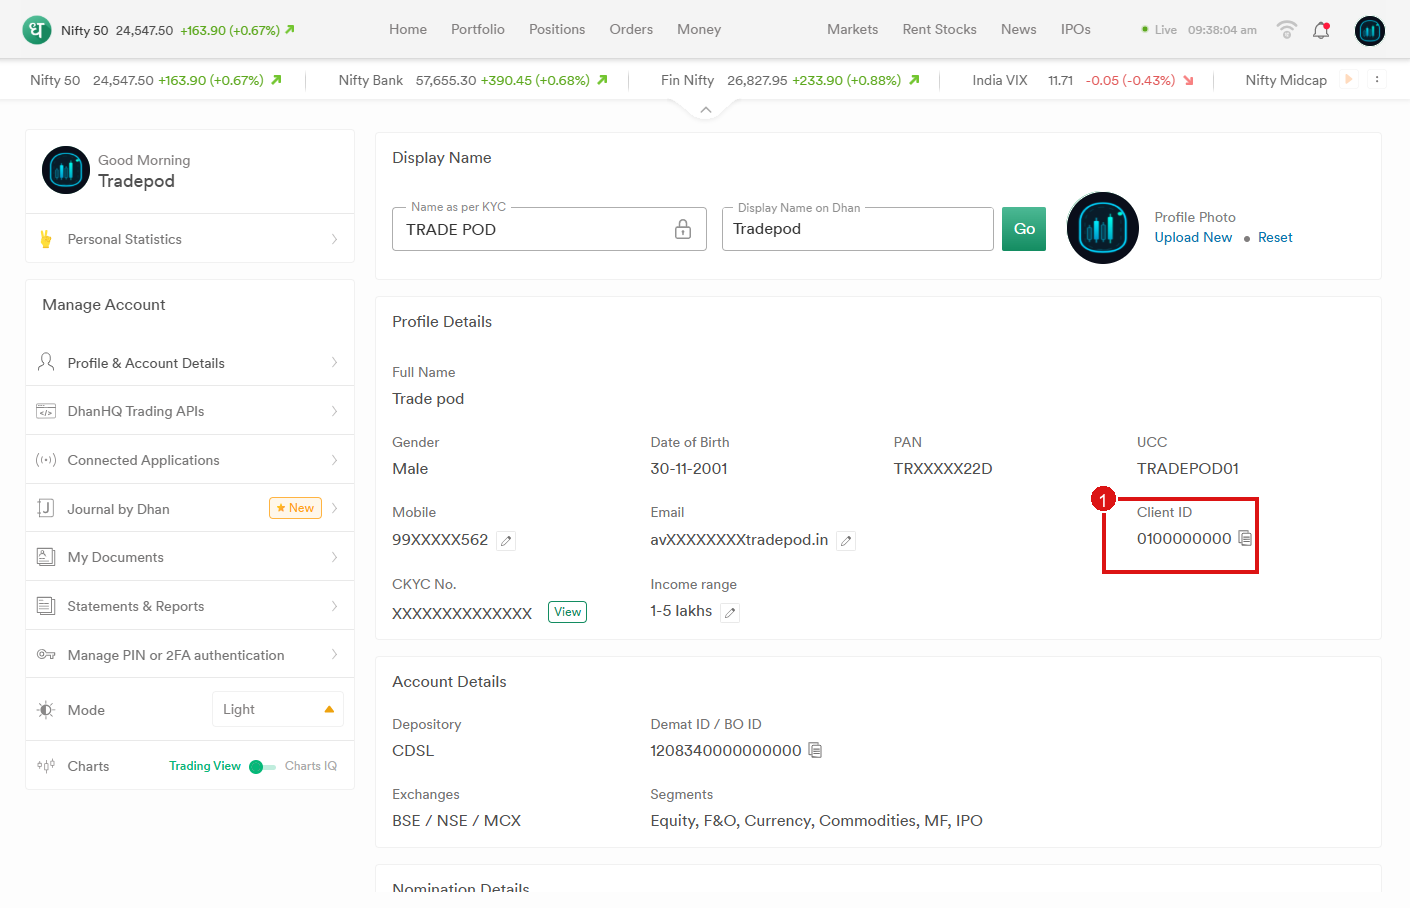Open Rent Stocks page

(x=940, y=30)
